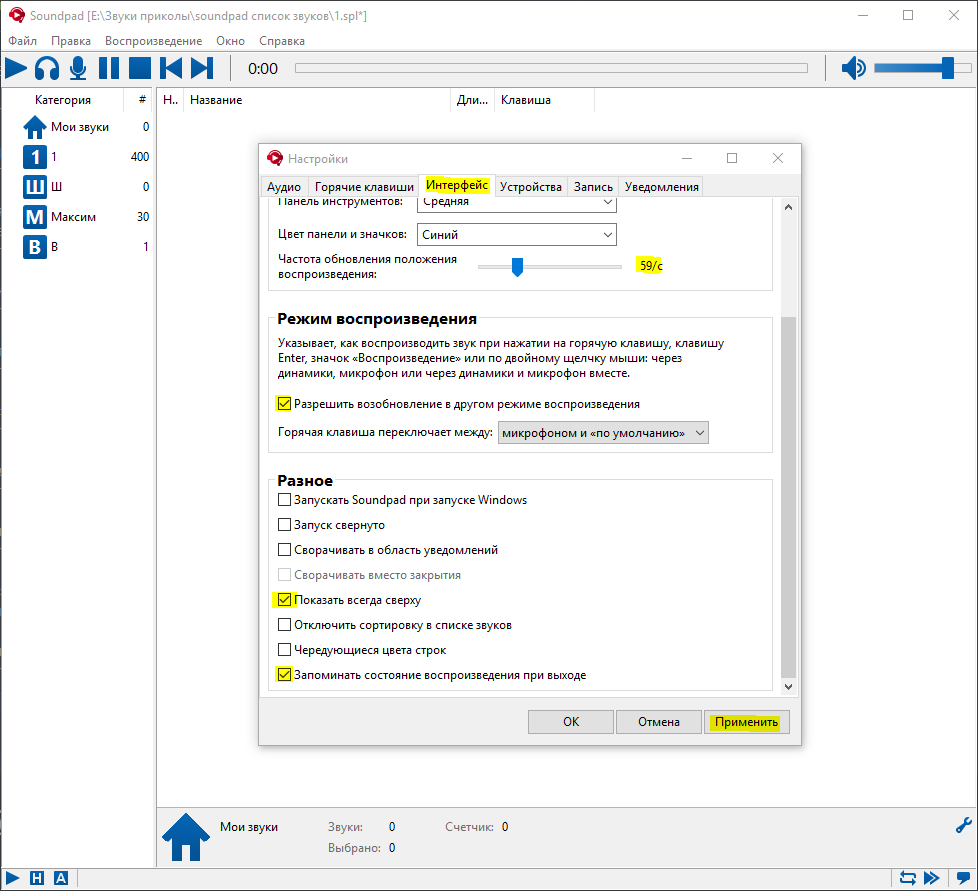The width and height of the screenshot is (978, 891).
Task: Click the settings scrollbar up arrow
Action: (788, 207)
